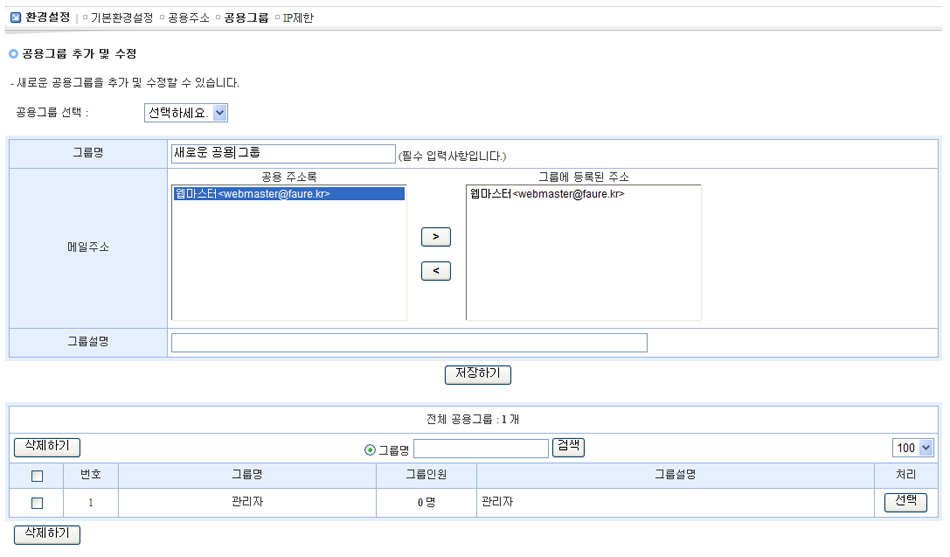Switch to the 공용그룹 menu
This screenshot has height=557, width=950.
point(246,18)
